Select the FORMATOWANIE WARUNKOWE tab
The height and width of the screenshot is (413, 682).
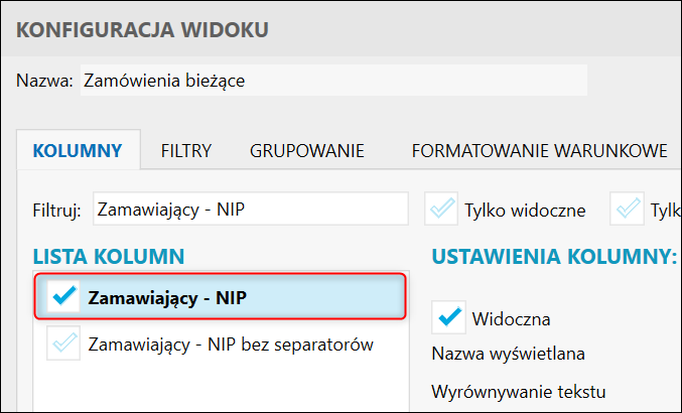(x=539, y=151)
